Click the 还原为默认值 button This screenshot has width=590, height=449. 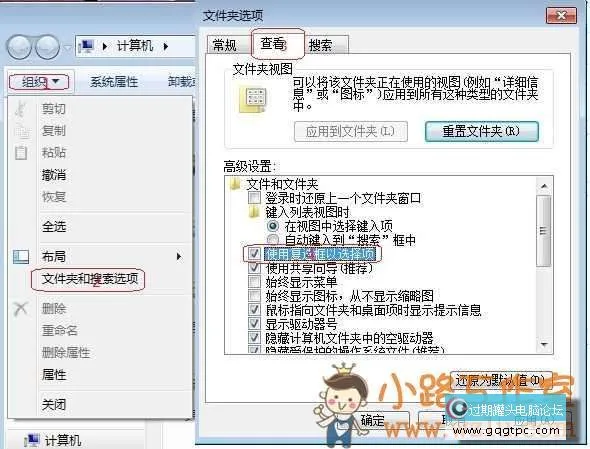[501, 381]
